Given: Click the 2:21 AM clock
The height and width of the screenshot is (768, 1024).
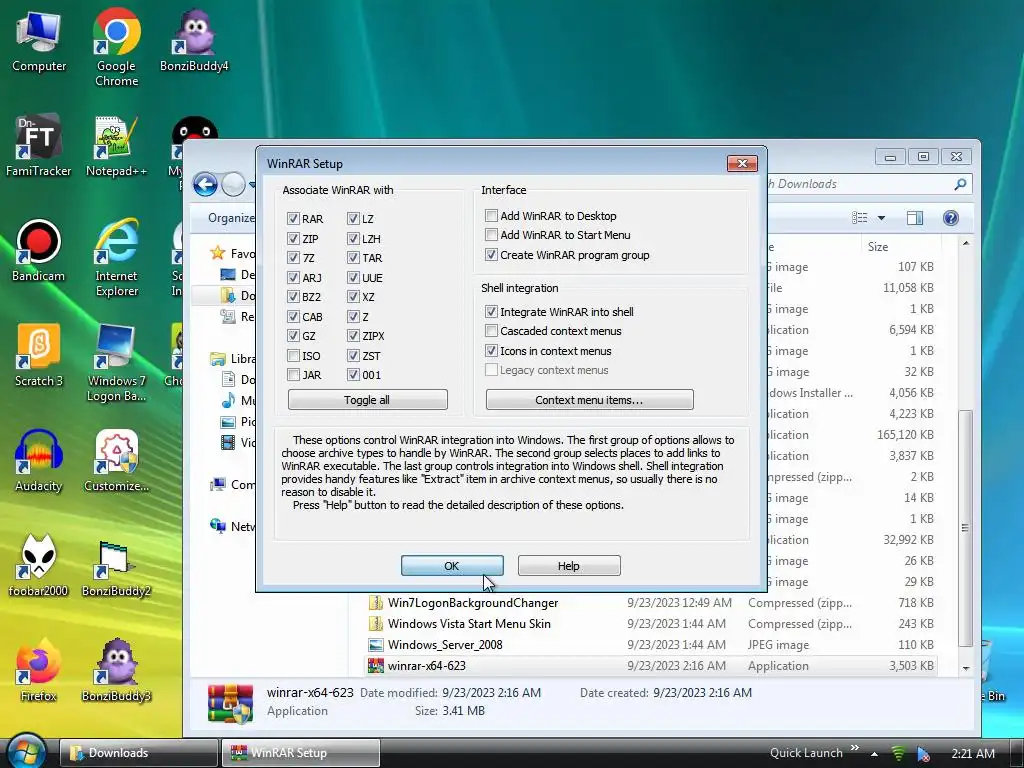Looking at the screenshot, I should [x=973, y=754].
